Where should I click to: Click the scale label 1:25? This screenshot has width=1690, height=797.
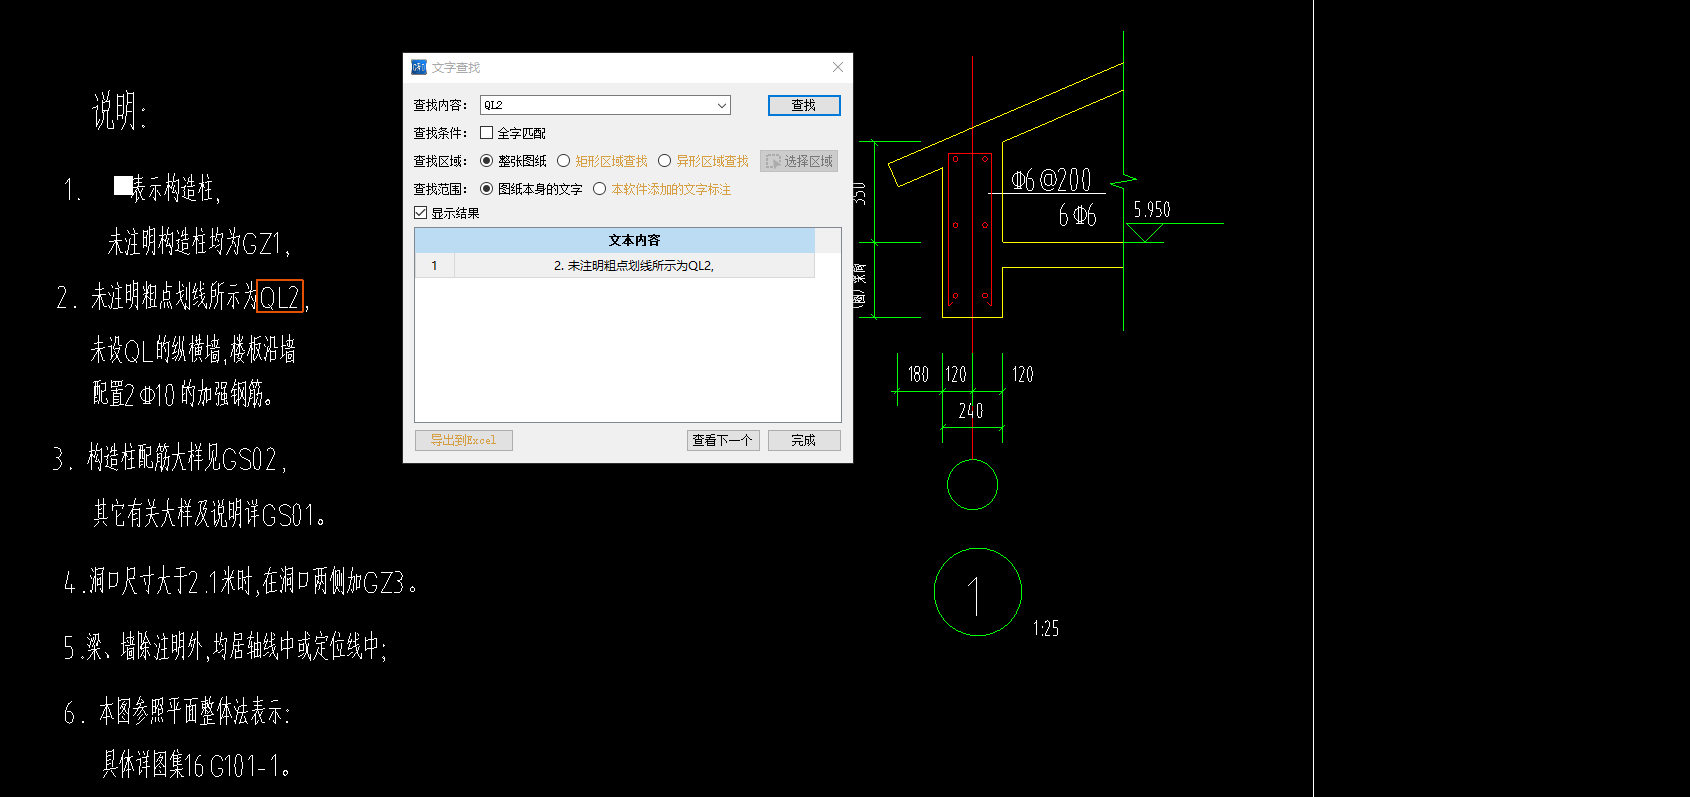click(x=1046, y=628)
